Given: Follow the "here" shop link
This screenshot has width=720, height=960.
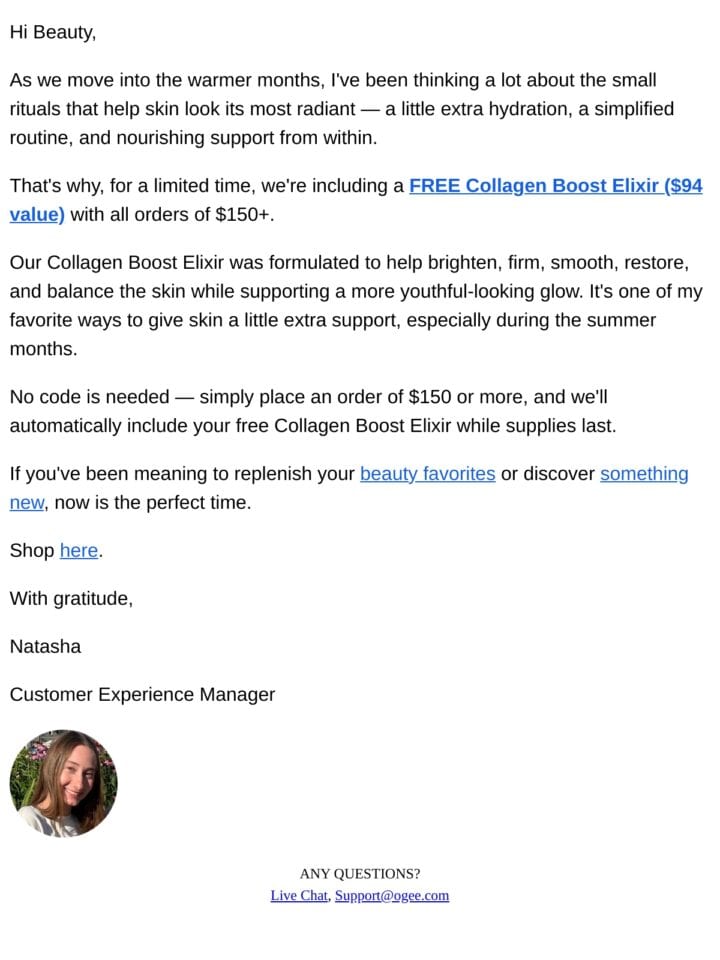Looking at the screenshot, I should click(79, 550).
